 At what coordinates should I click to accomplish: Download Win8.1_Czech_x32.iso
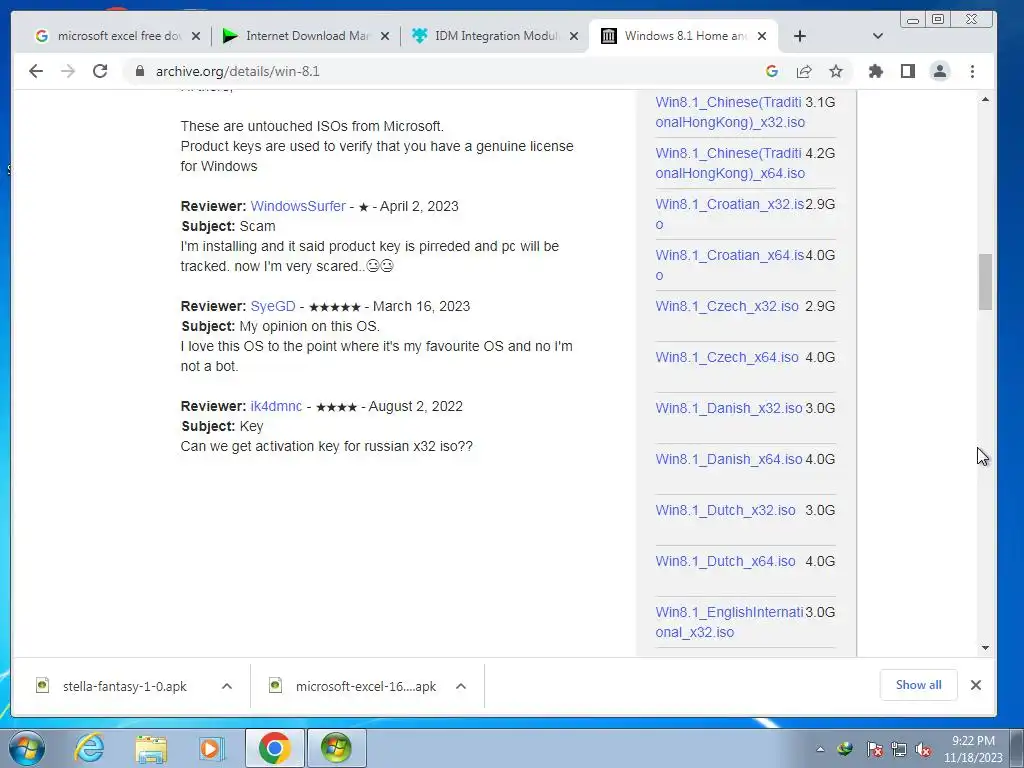727,306
